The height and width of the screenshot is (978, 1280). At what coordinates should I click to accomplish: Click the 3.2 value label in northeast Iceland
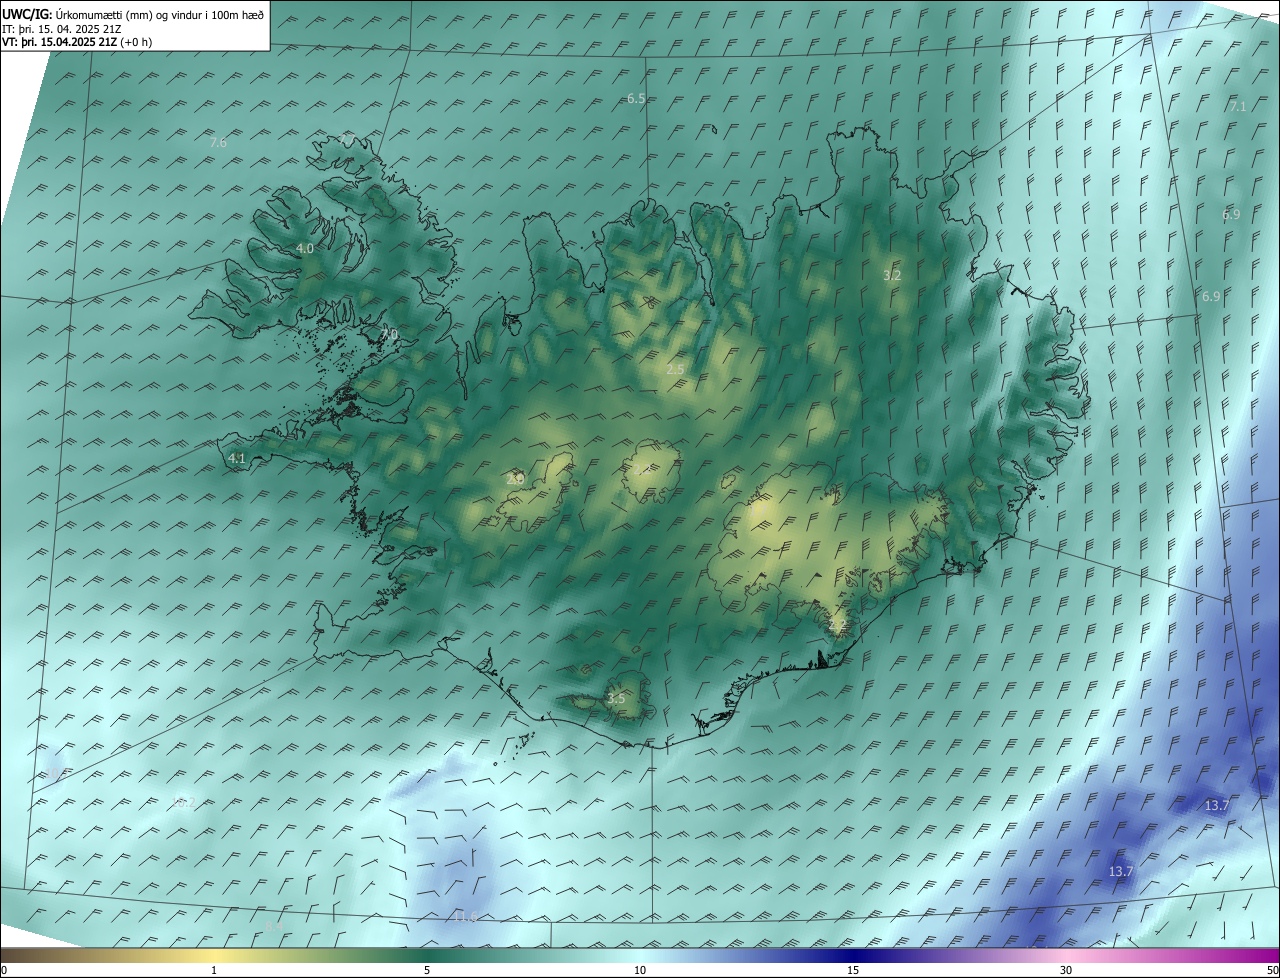(x=892, y=274)
